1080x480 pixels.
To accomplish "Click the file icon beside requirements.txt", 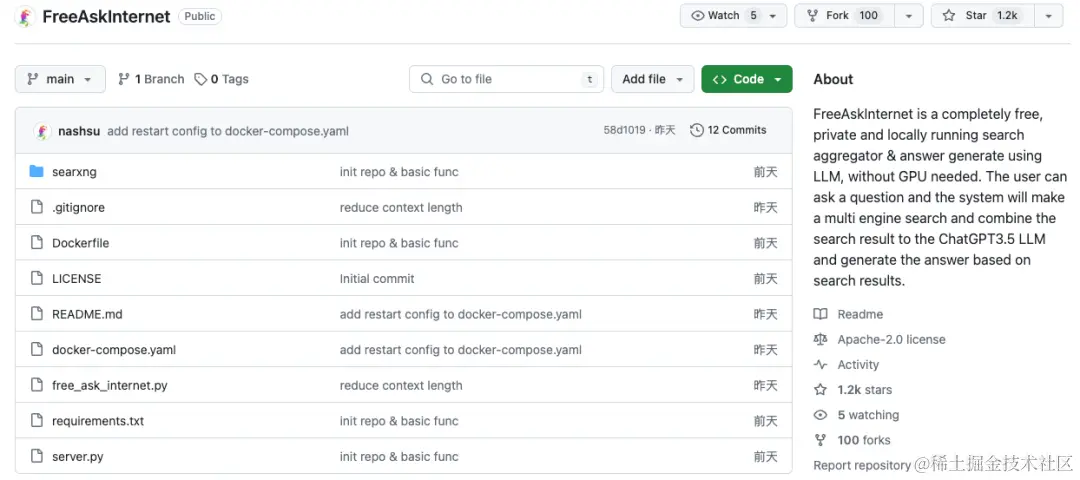I will 37,421.
